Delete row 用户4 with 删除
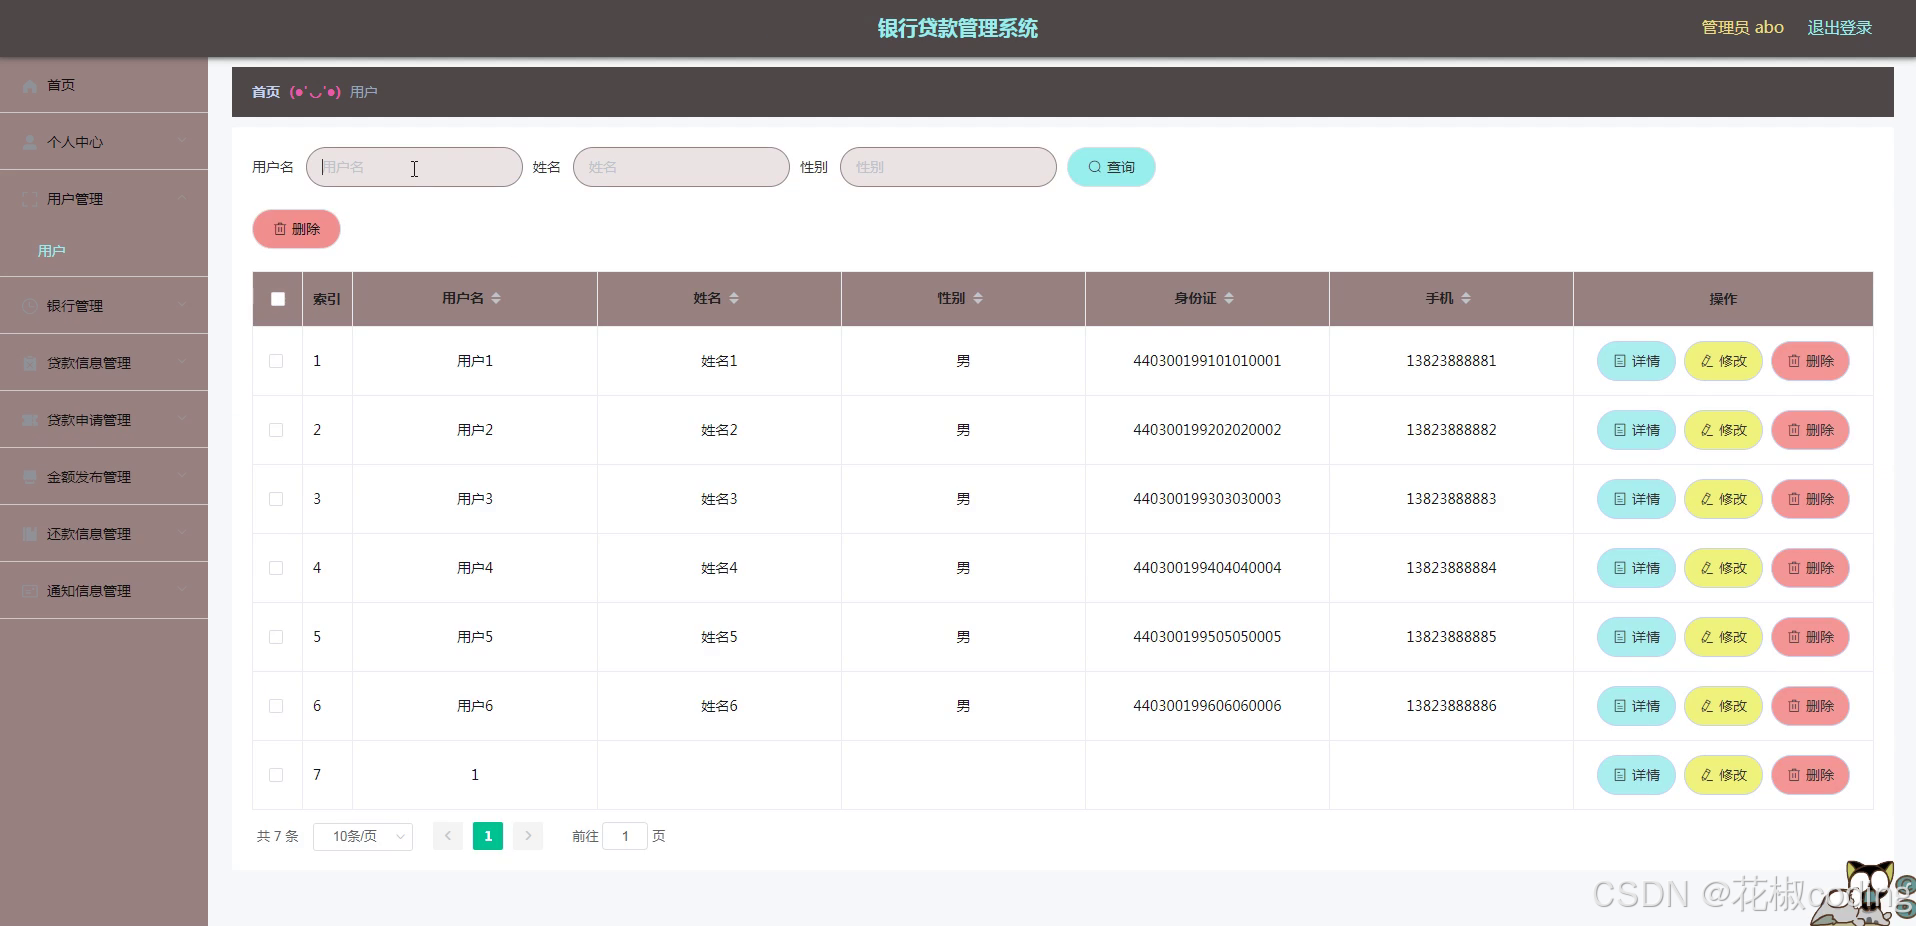The width and height of the screenshot is (1916, 926). tap(1810, 568)
